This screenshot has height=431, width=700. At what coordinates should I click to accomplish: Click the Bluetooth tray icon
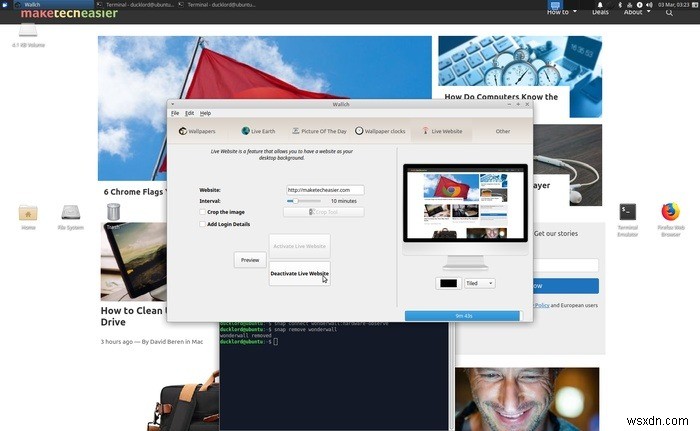click(620, 4)
